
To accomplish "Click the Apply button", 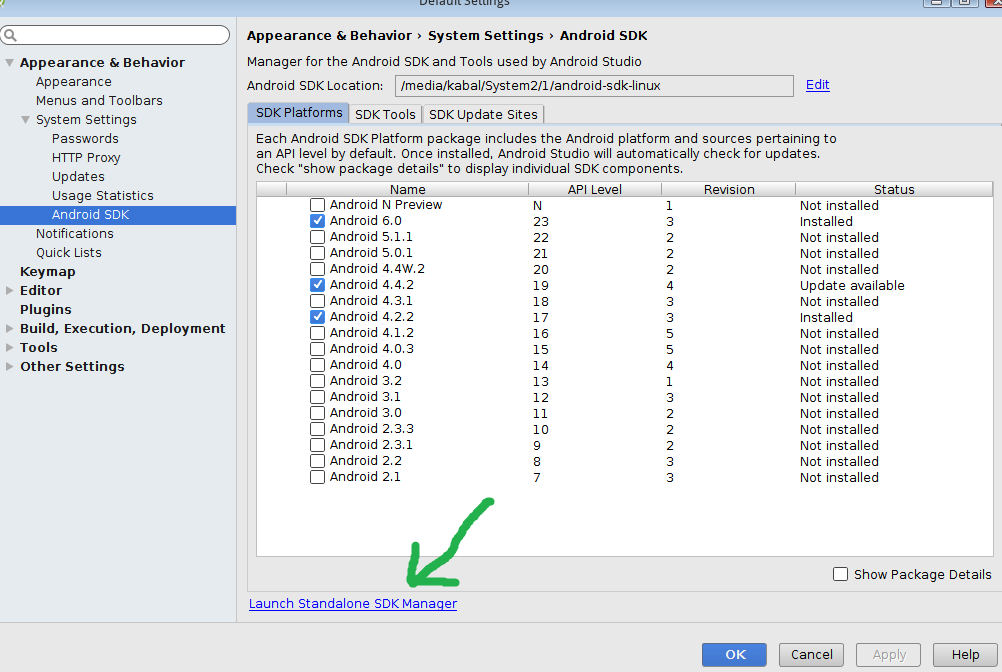I will 889,655.
